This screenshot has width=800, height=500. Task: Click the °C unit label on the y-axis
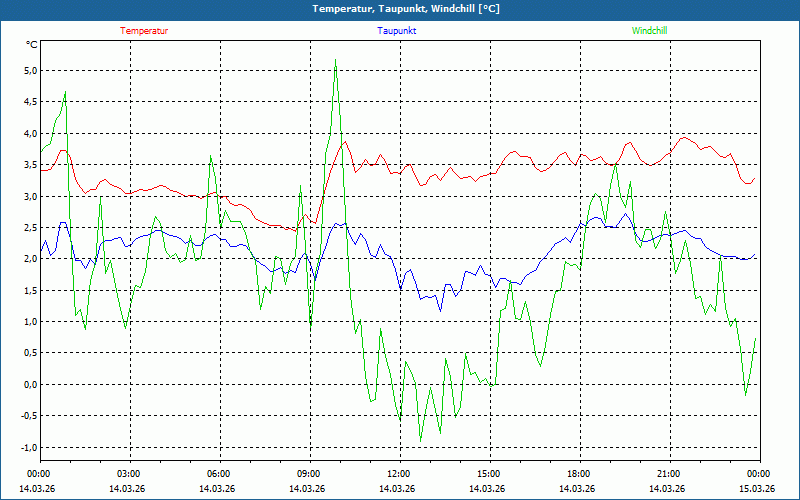point(31,45)
